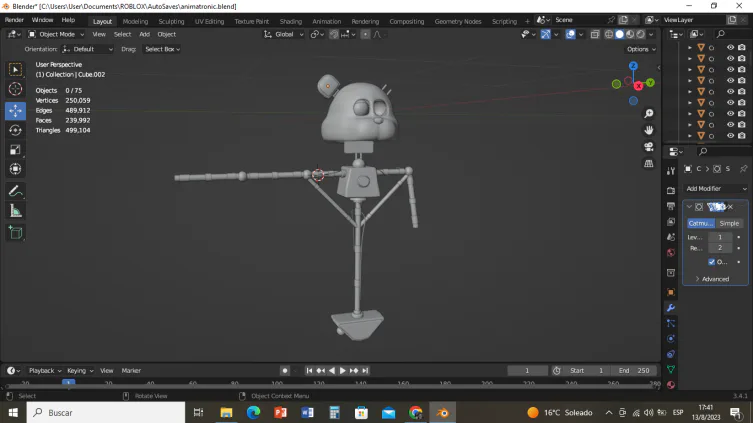Select the 3D Cursor tool
Screen dimensions: 753x423
click(15, 89)
